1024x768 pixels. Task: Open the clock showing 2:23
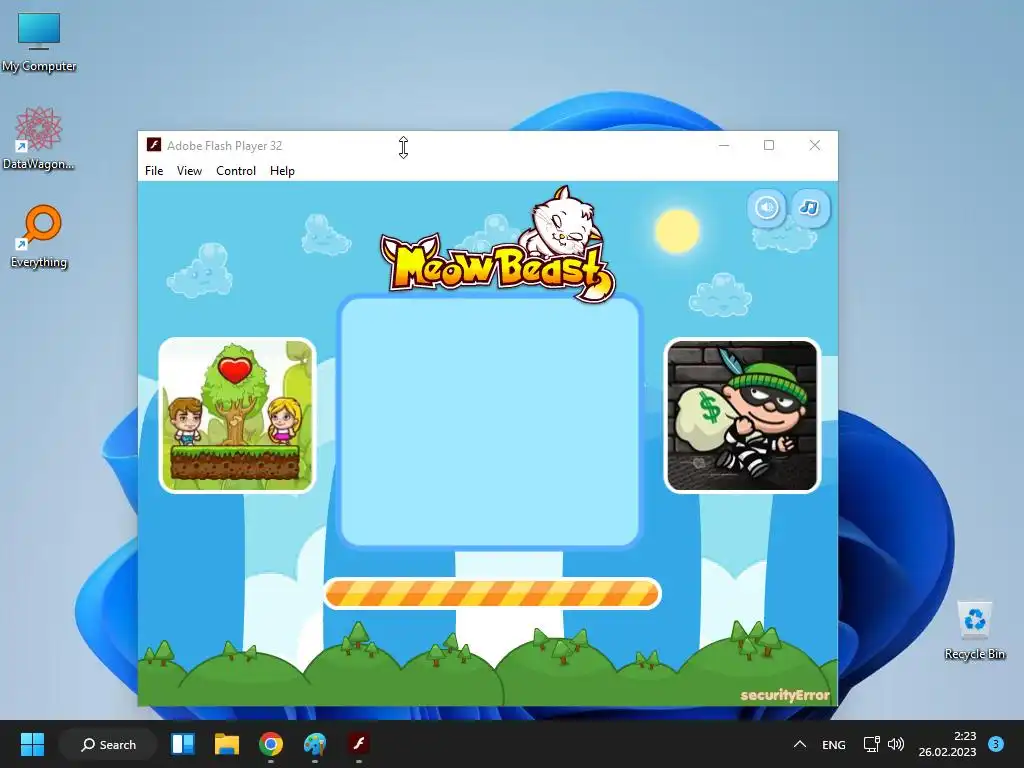click(947, 744)
